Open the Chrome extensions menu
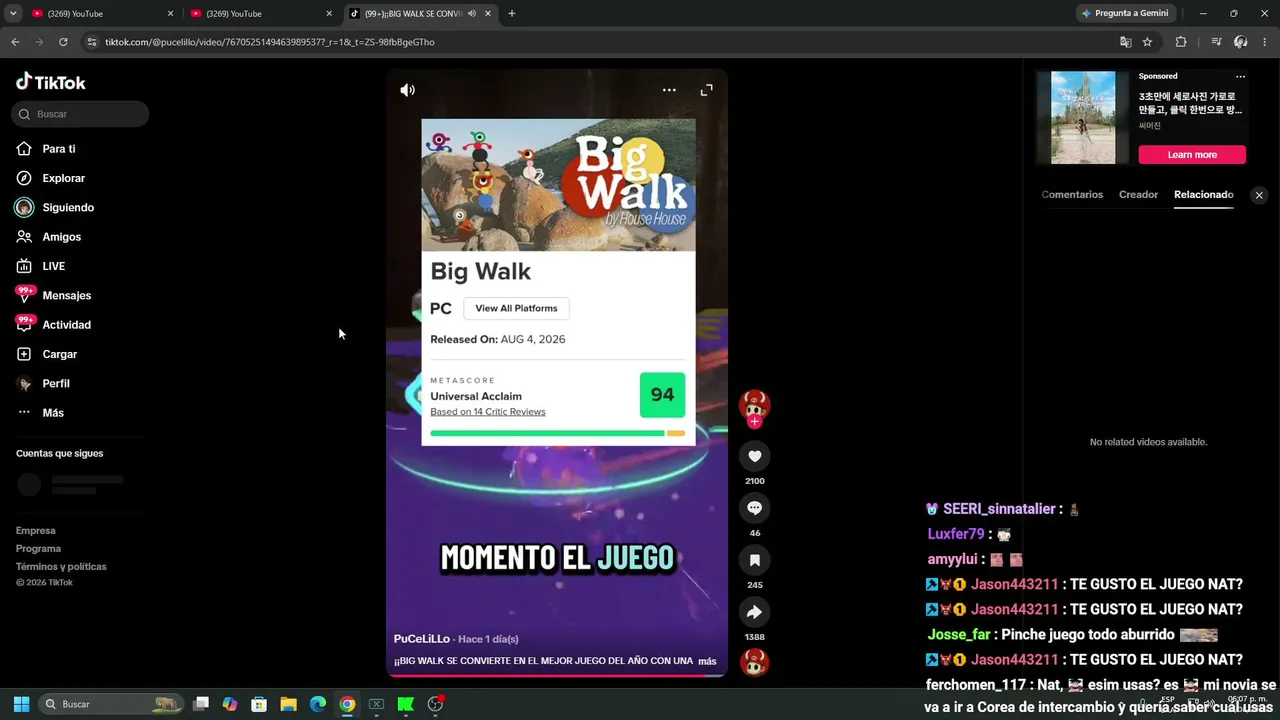This screenshot has width=1280, height=720. (x=1181, y=42)
